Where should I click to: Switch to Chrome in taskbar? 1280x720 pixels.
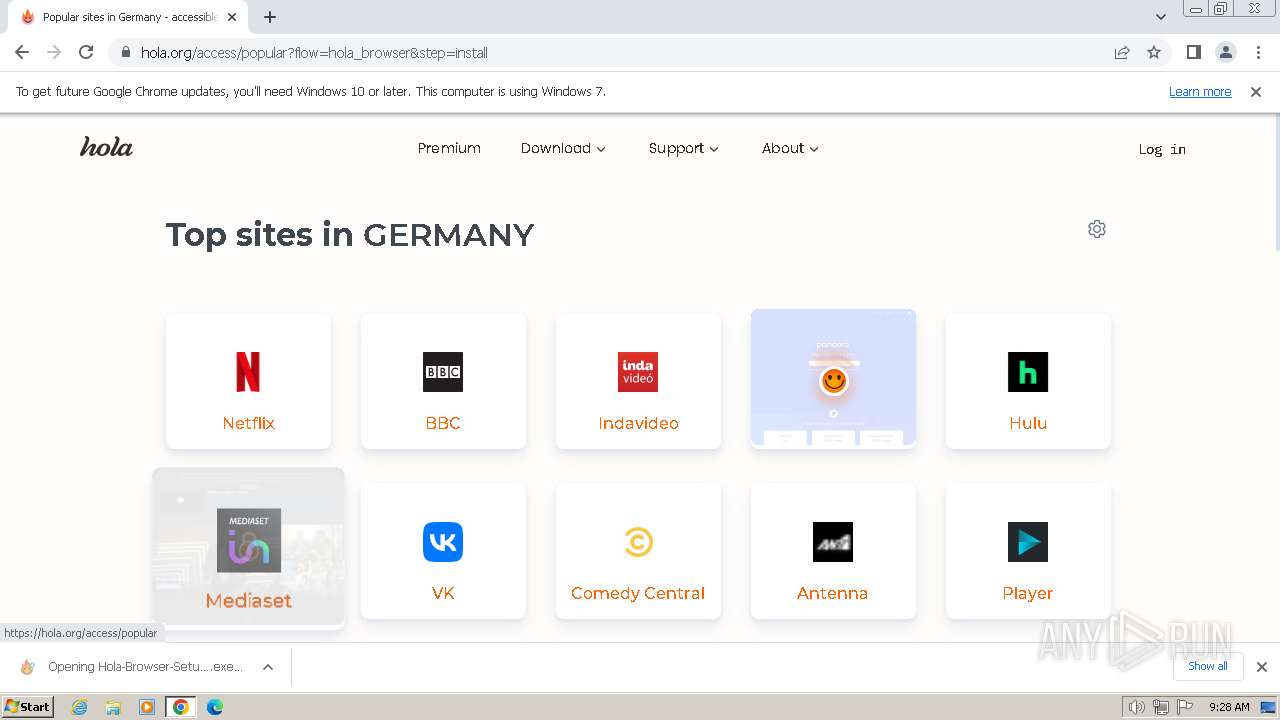click(181, 707)
